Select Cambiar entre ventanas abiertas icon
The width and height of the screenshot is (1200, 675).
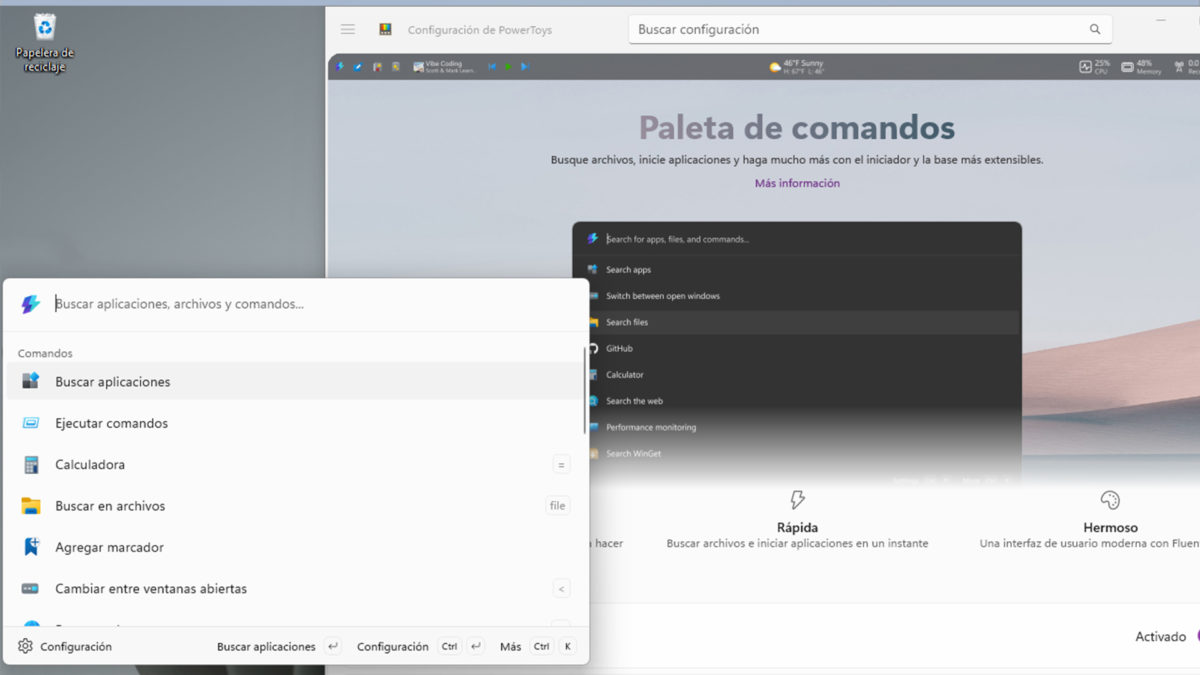pos(31,589)
